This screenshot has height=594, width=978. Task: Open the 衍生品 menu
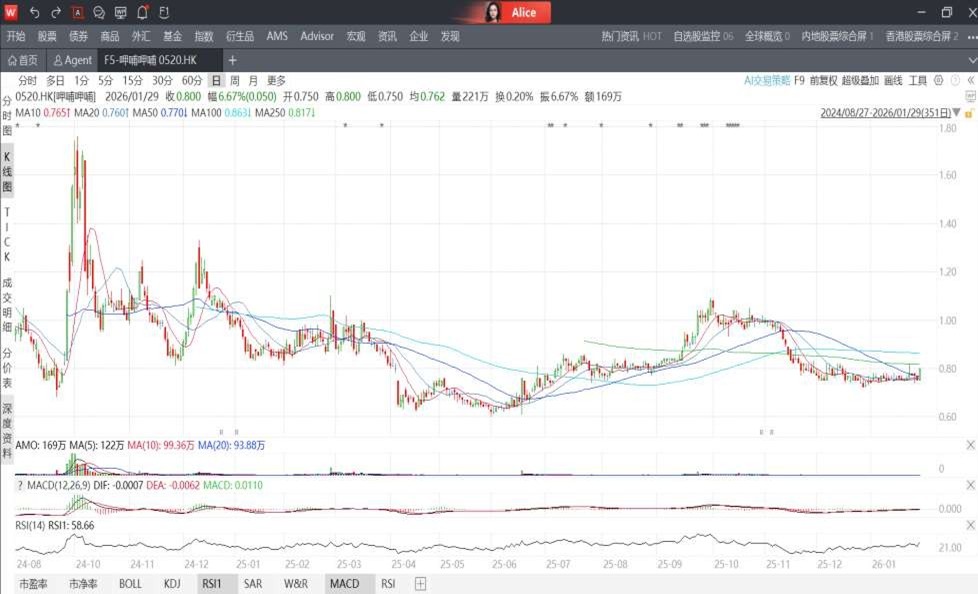pos(242,36)
